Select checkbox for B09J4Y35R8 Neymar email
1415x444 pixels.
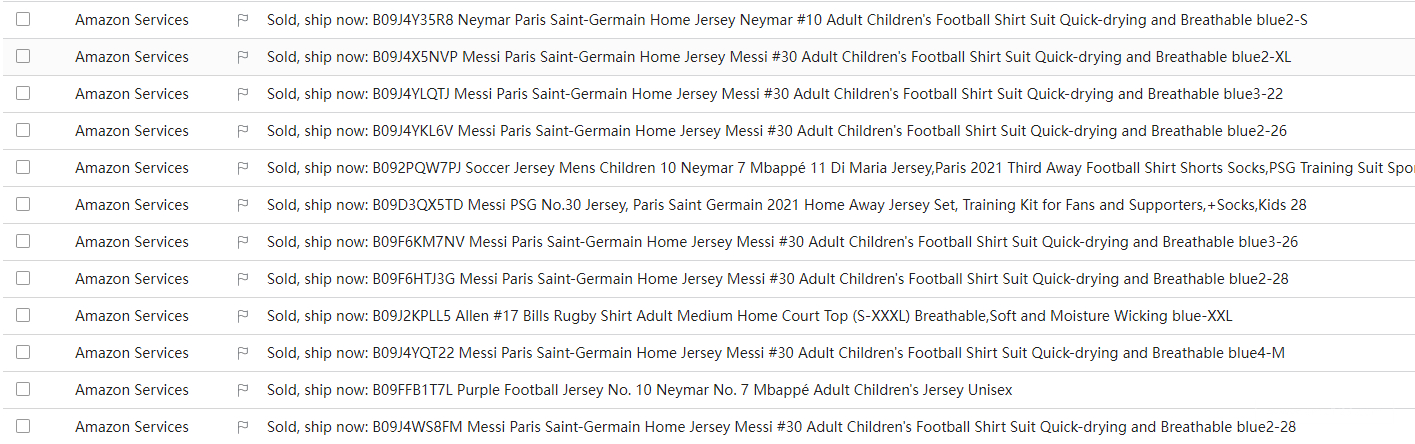[x=23, y=19]
